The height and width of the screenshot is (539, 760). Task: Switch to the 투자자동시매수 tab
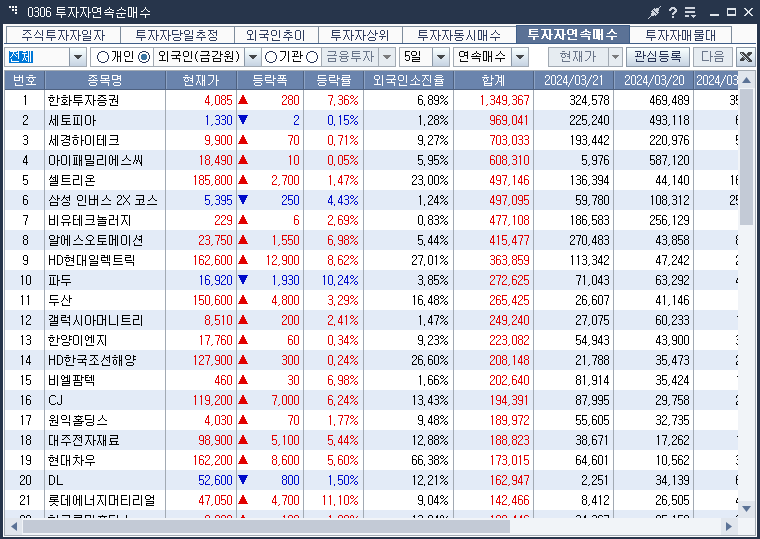(x=459, y=35)
